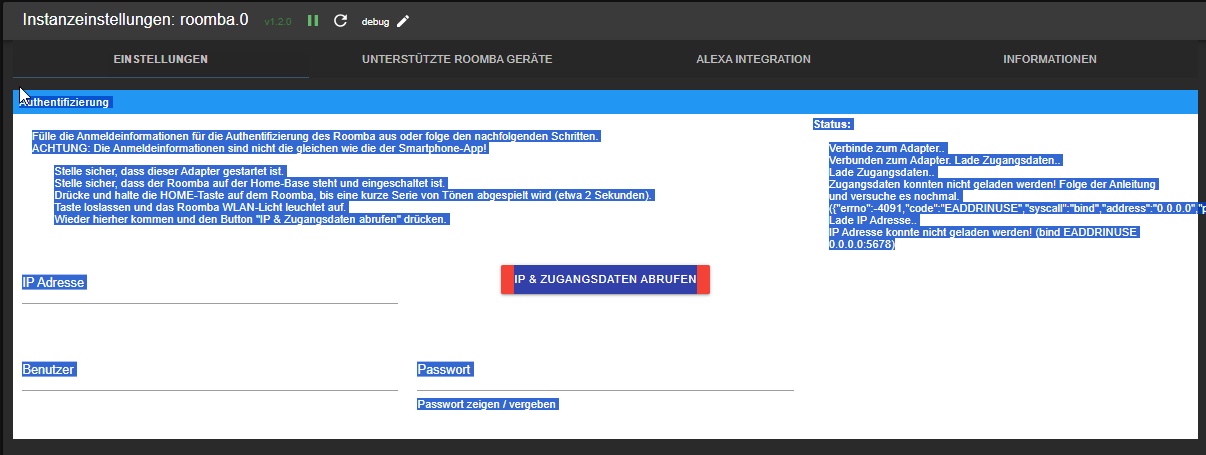
Task: Click 'IP Adresse konnte nicht geladen werden' message
Action: point(984,238)
